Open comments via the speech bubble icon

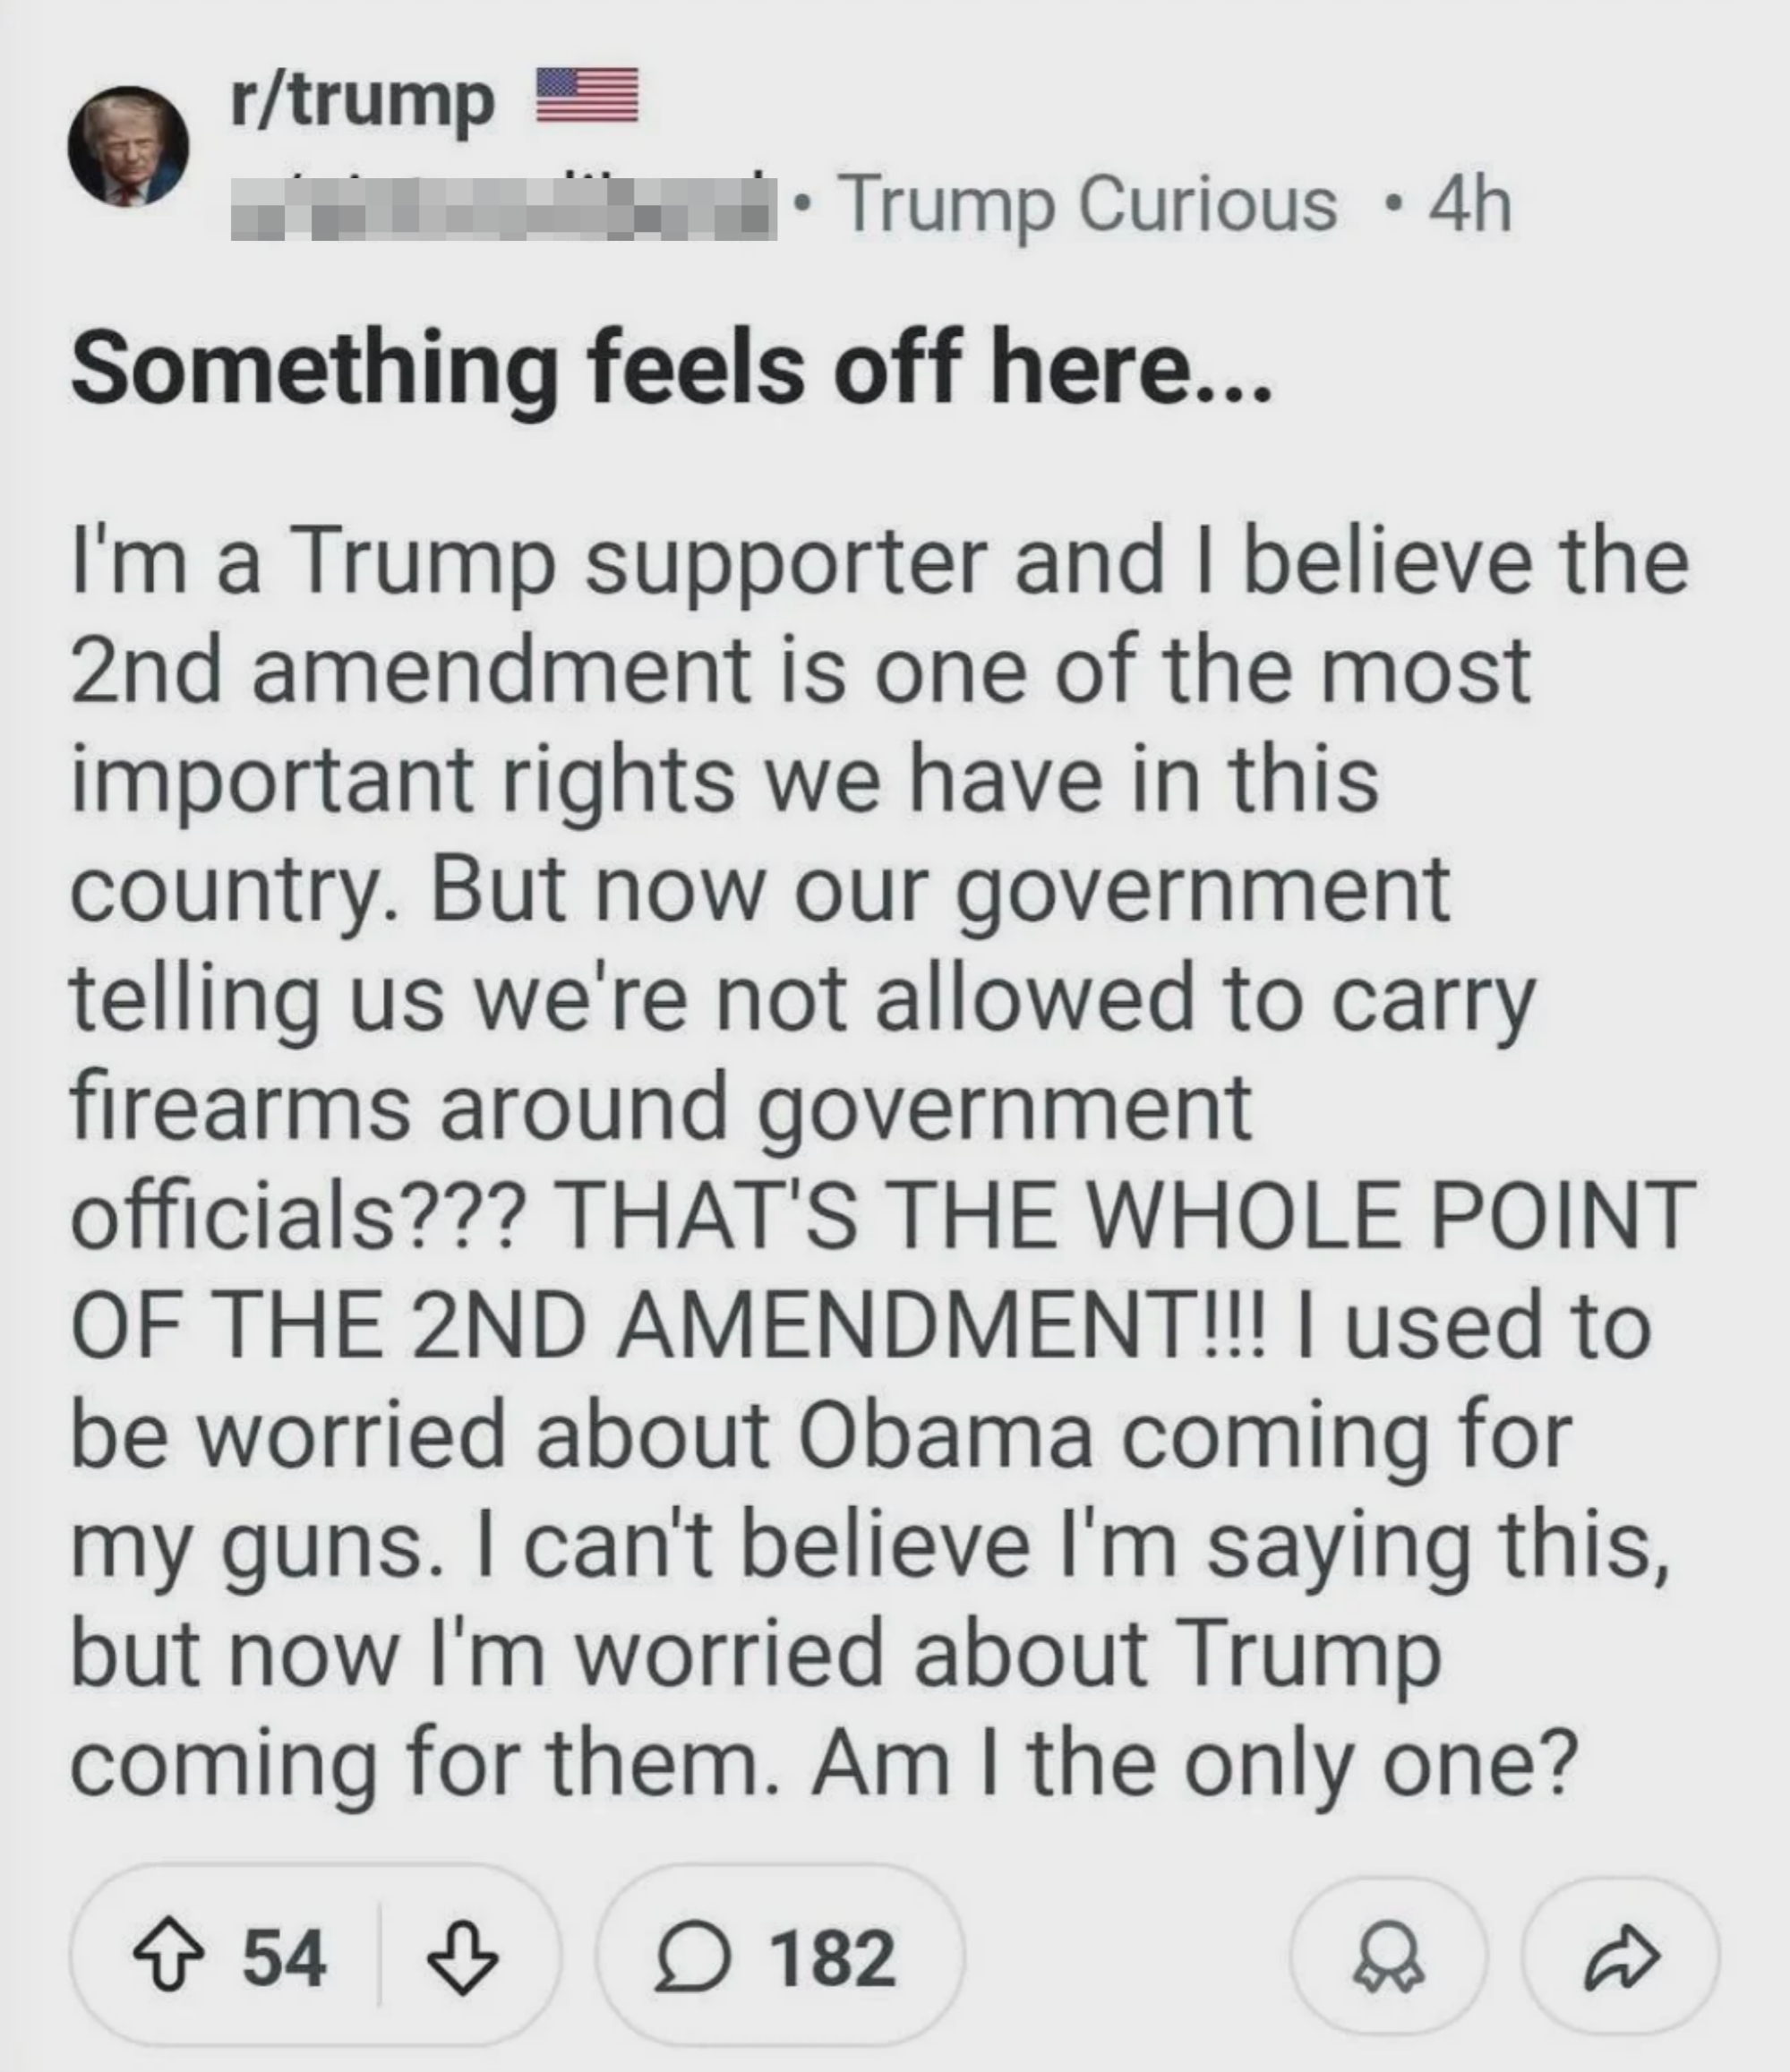tap(692, 1958)
